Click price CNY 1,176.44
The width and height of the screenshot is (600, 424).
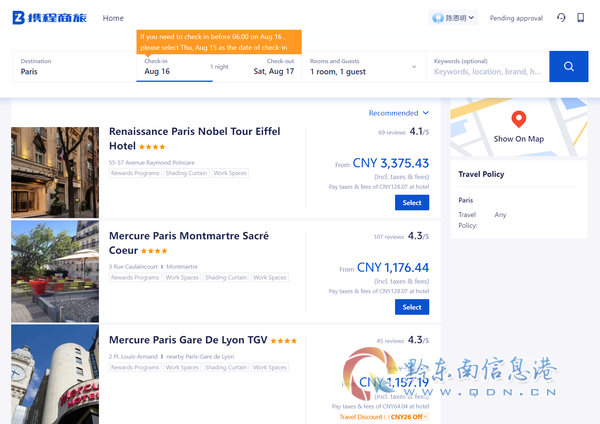point(393,267)
